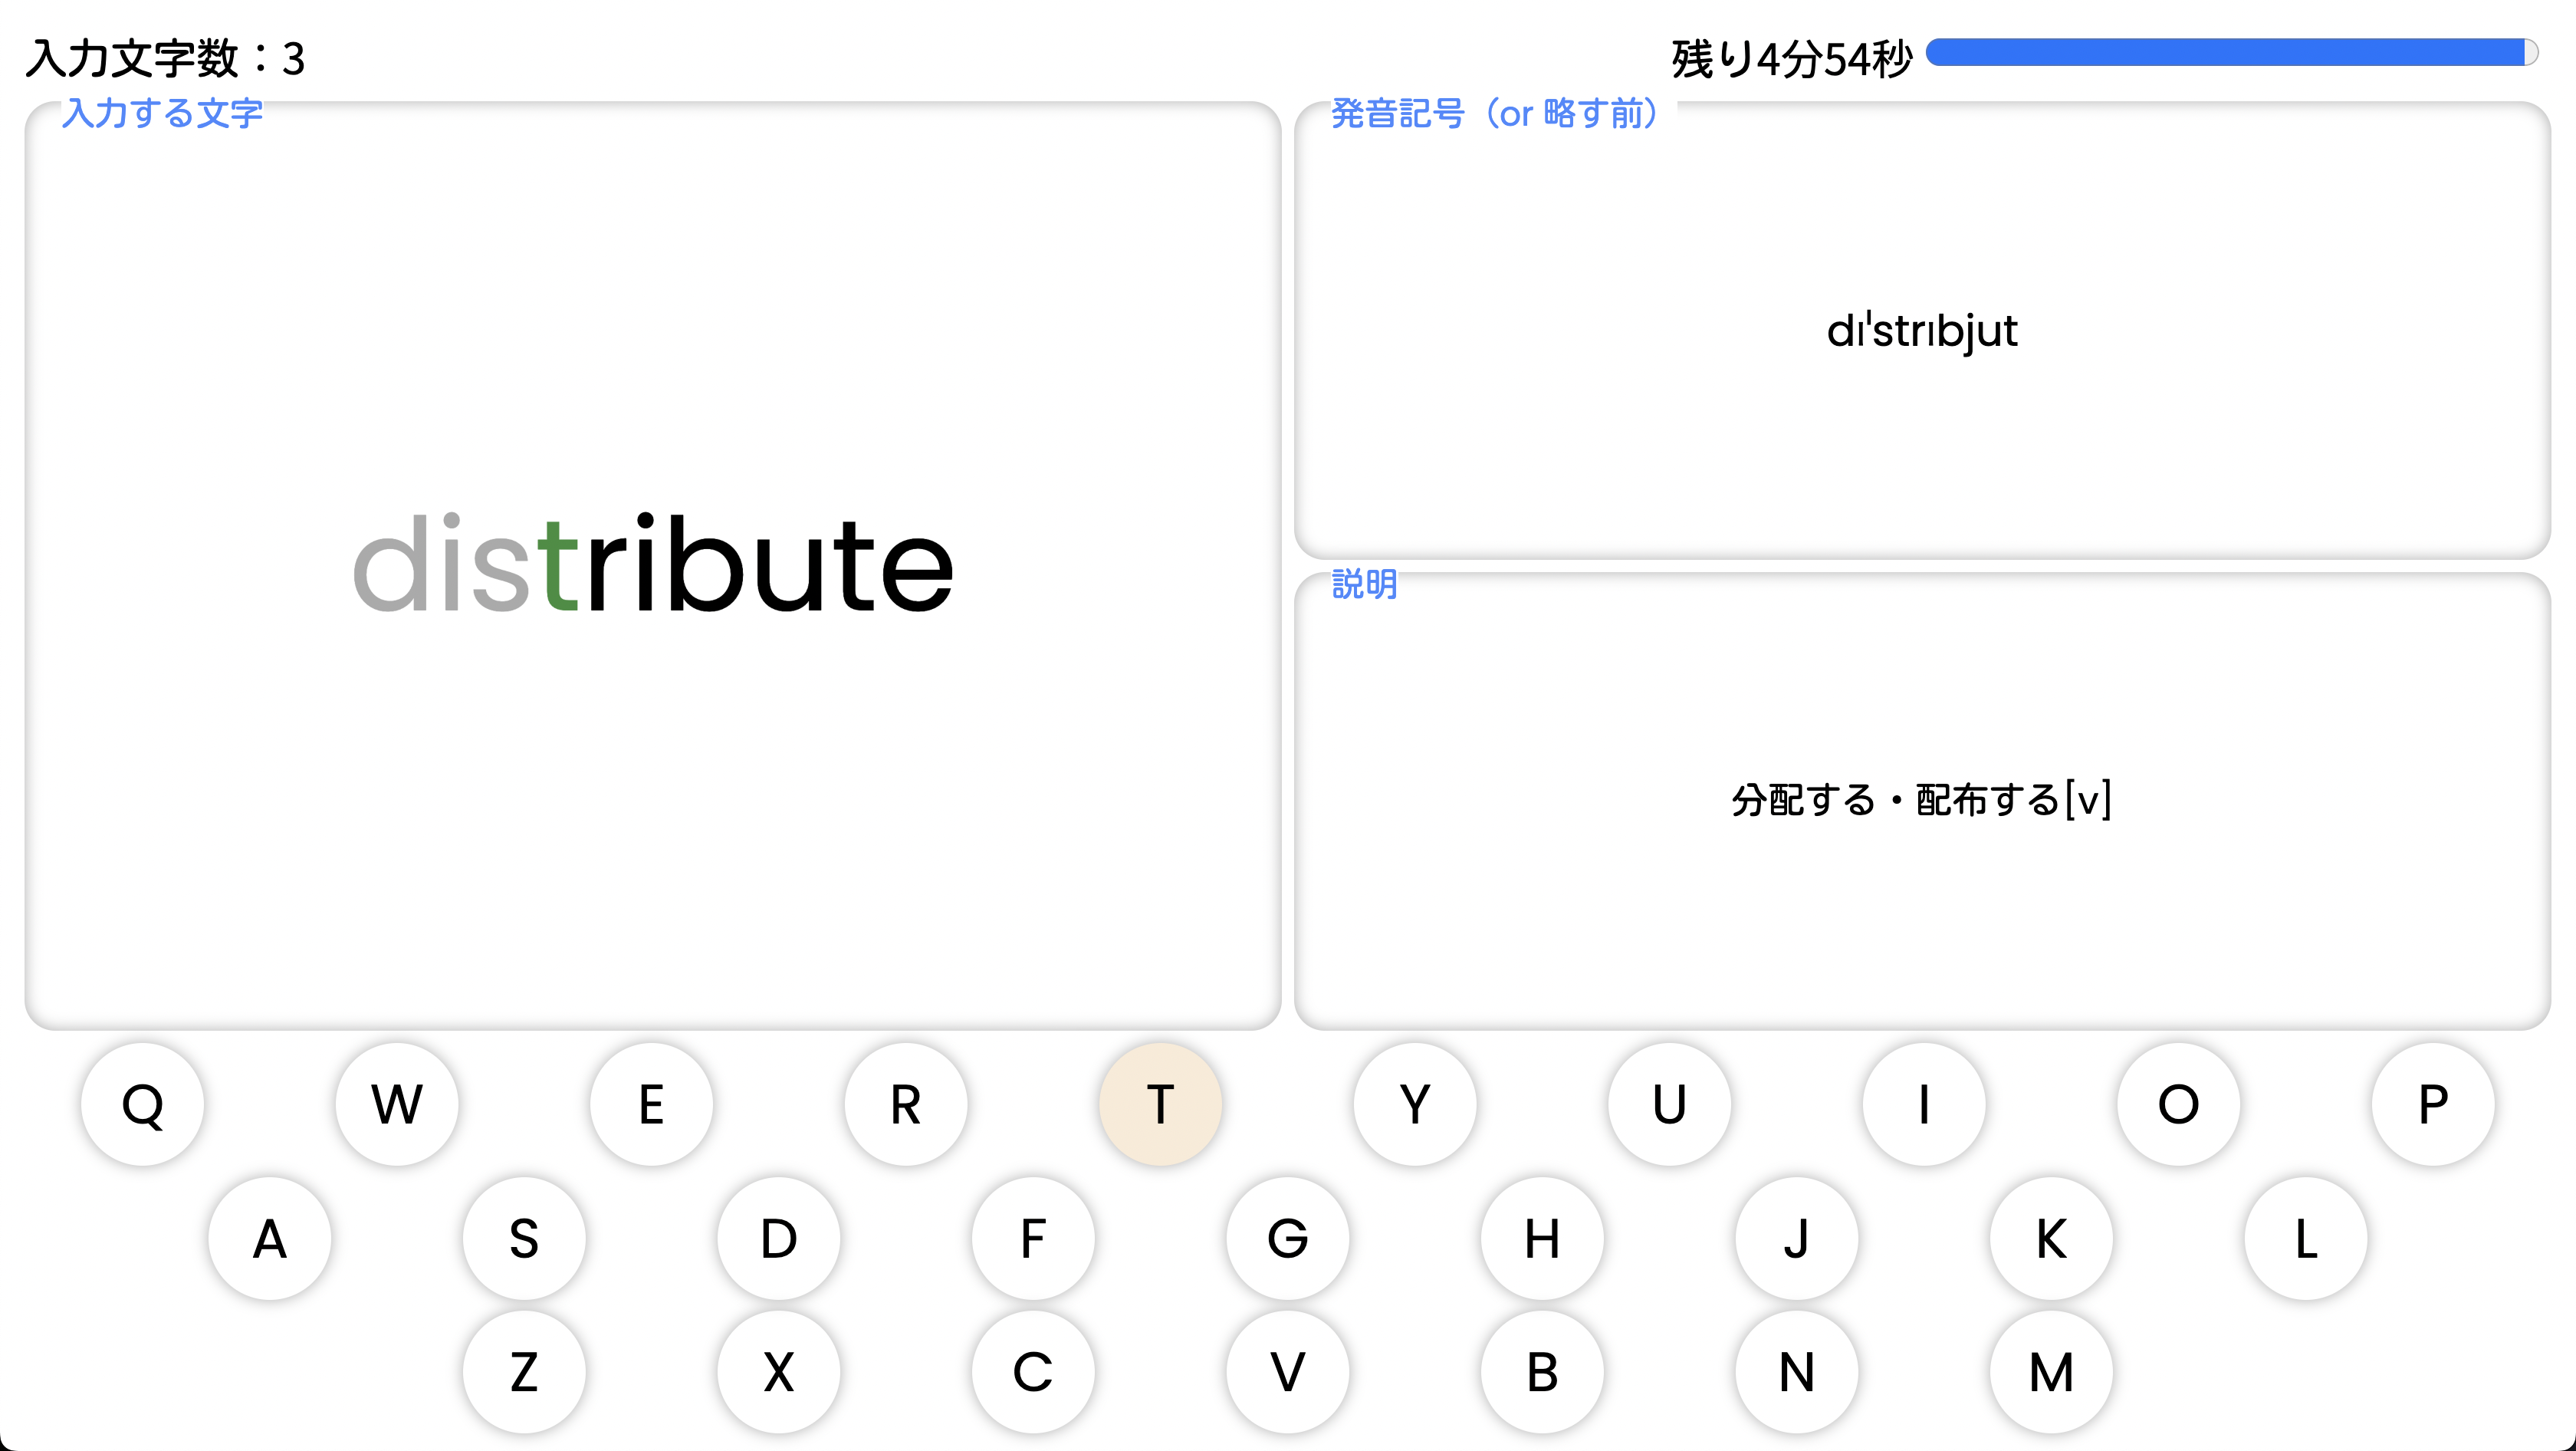
Task: Hit the V key
Action: [1288, 1372]
